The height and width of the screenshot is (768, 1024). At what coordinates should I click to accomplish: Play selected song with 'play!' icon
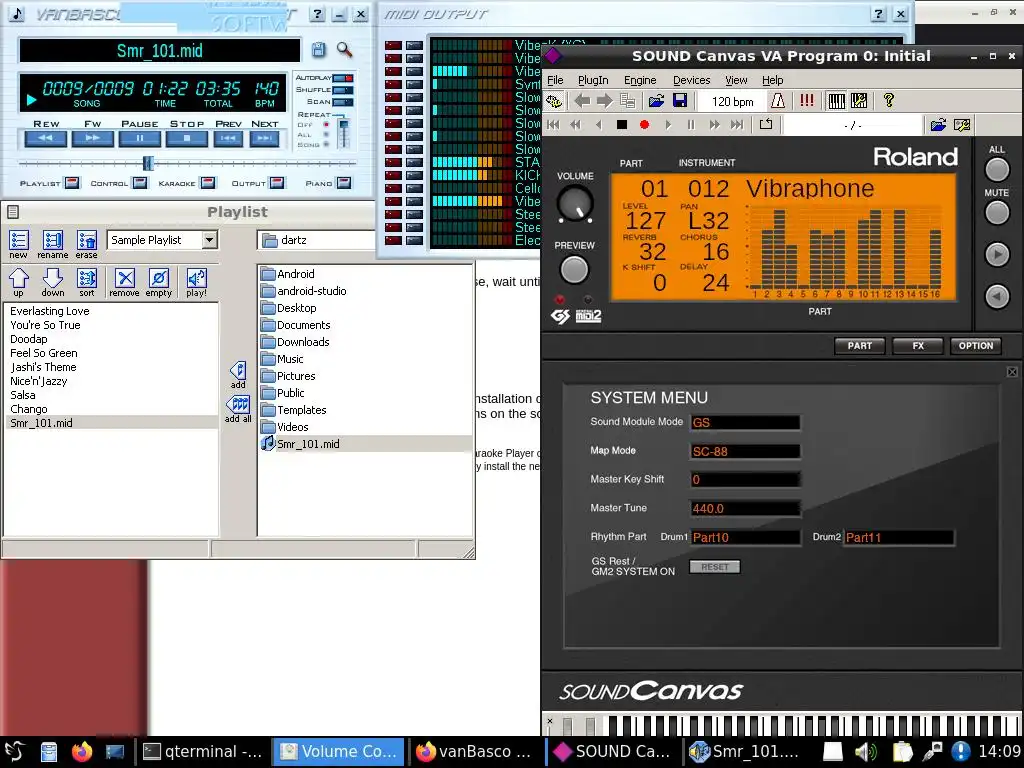pos(196,283)
